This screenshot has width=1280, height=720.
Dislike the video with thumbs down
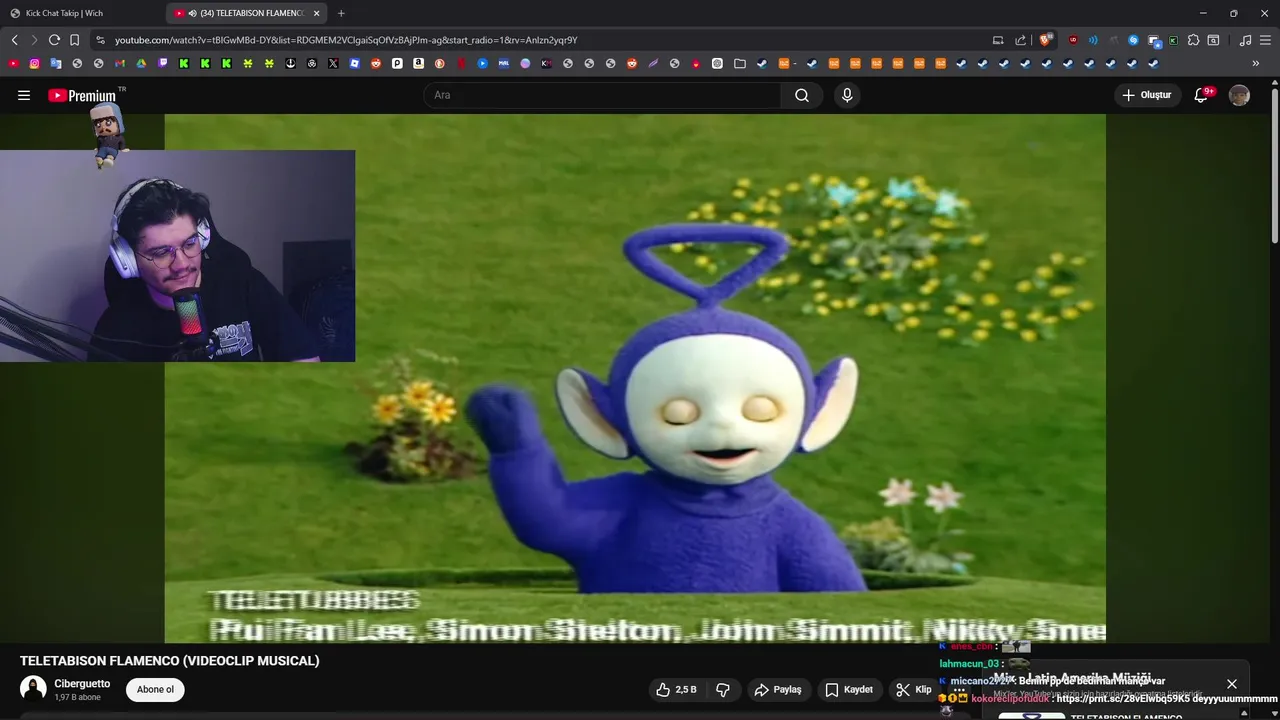[x=723, y=689]
